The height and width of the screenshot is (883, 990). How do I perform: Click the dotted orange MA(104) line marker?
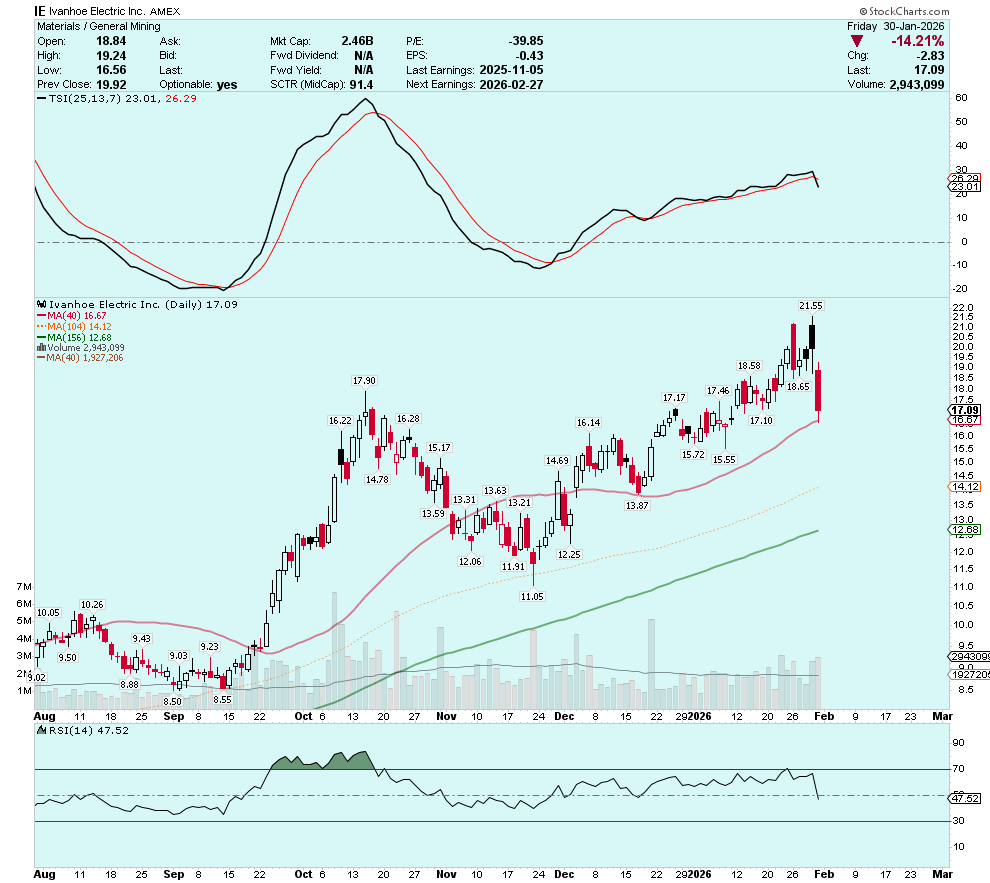(x=40, y=325)
